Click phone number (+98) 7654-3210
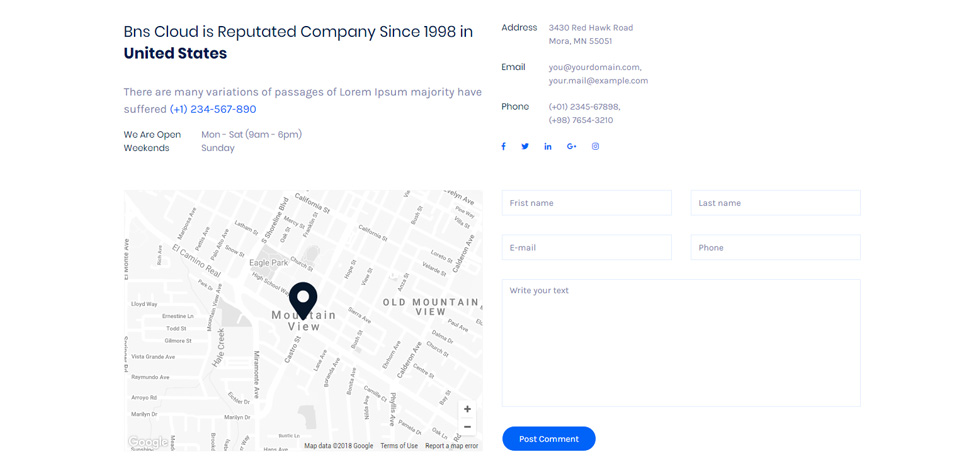980x471 pixels. tap(581, 120)
